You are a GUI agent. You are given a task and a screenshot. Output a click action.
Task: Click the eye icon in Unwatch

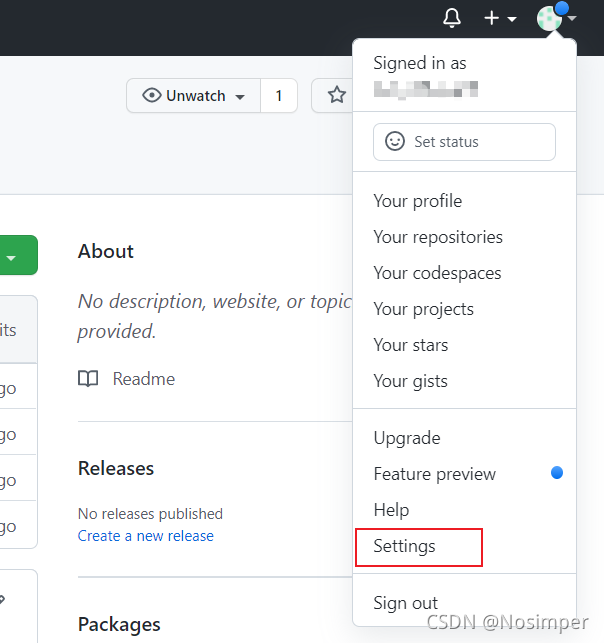pyautogui.click(x=152, y=95)
